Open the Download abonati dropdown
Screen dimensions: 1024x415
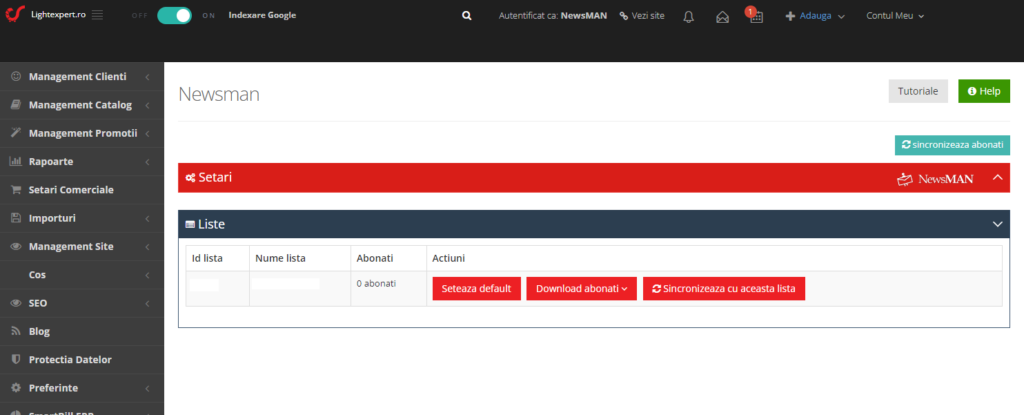point(581,288)
